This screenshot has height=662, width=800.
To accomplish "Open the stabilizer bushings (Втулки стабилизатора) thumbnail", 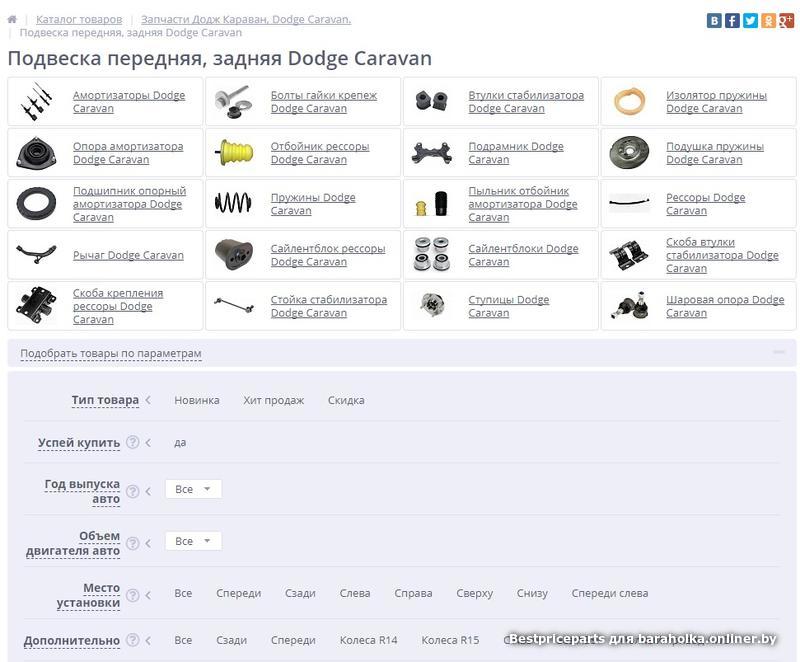I will coord(431,101).
